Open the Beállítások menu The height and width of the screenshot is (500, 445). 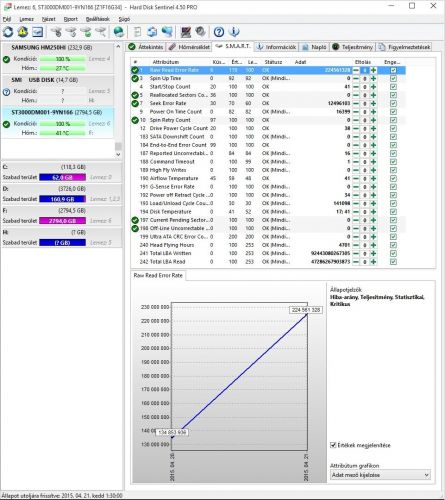point(98,19)
